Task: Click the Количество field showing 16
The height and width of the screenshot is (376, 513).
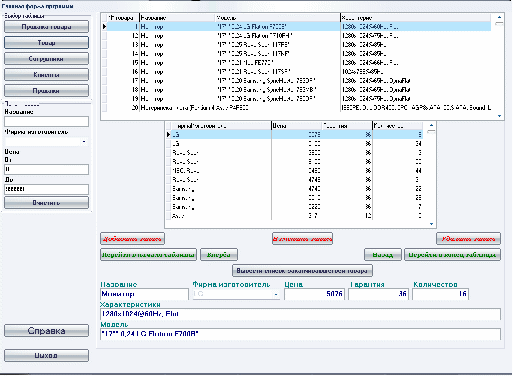Action: pos(440,294)
